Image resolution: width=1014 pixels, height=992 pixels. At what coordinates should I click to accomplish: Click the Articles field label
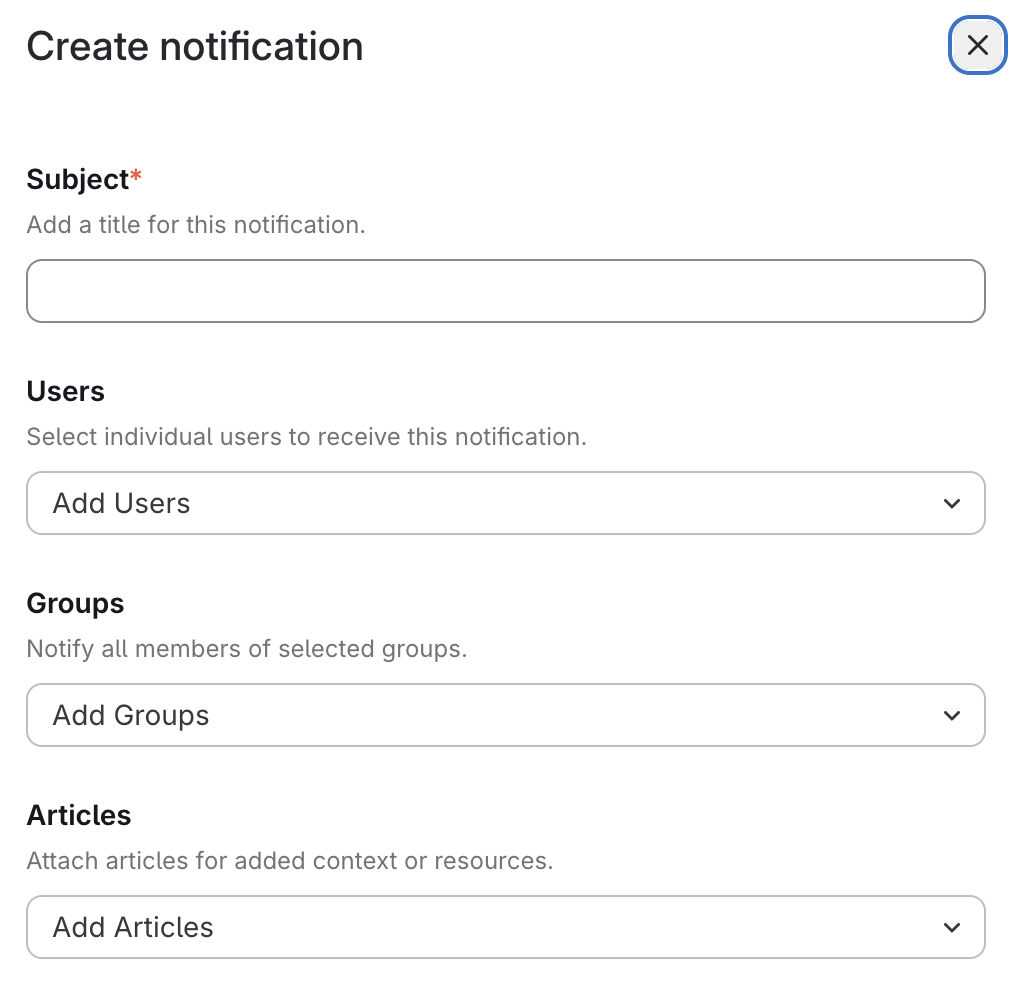coord(79,815)
